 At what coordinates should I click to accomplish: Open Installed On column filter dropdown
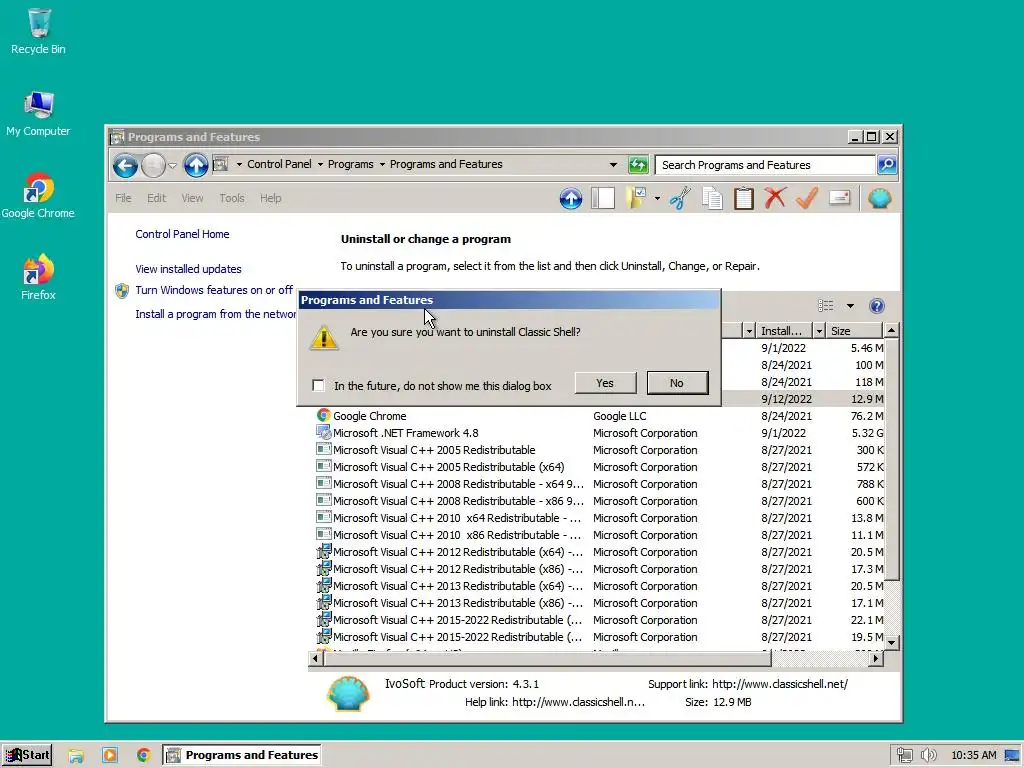click(x=819, y=331)
